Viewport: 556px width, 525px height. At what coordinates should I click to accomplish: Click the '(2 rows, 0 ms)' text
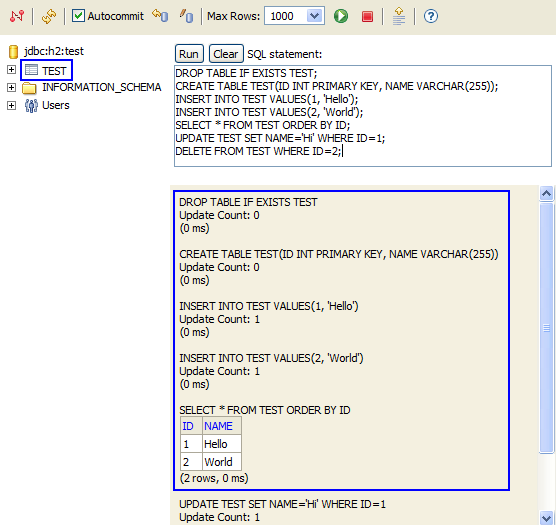(214, 478)
